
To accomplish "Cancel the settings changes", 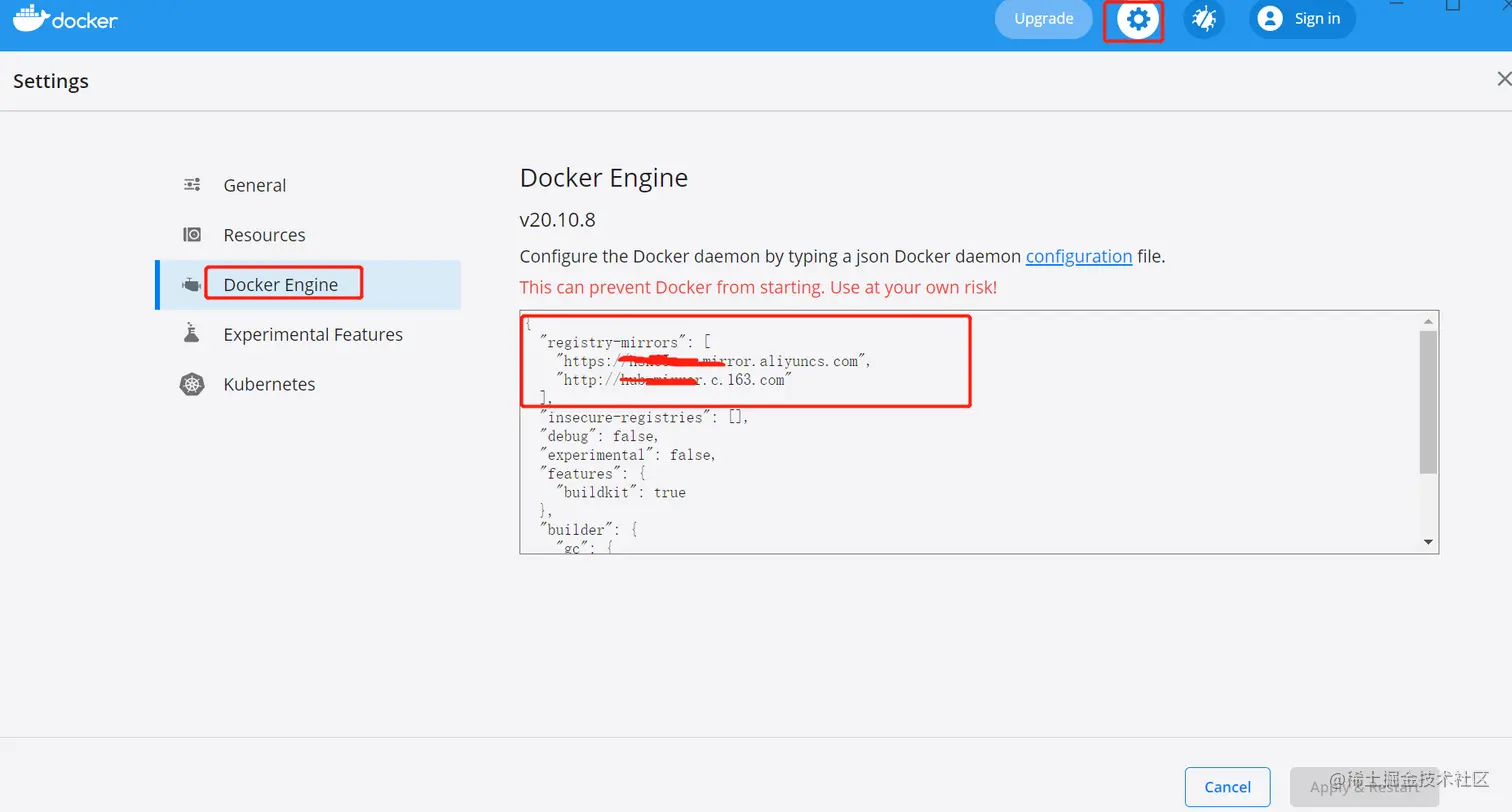I will [x=1227, y=787].
